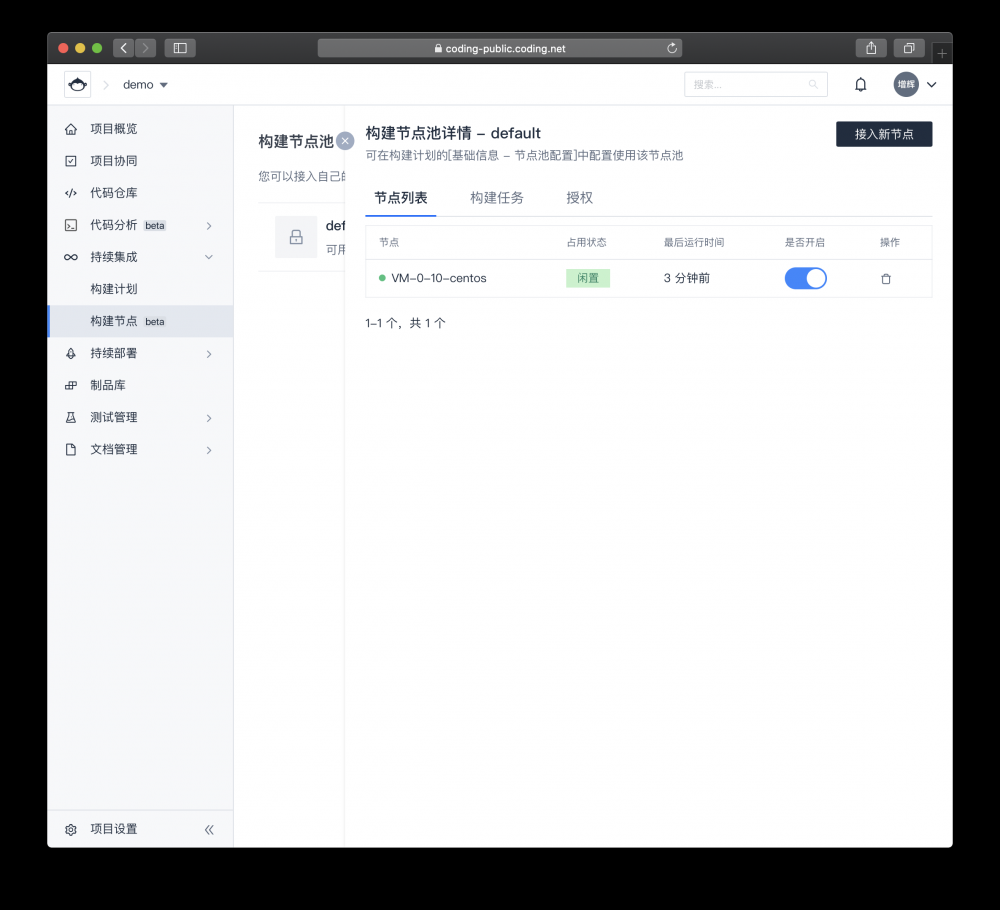Screen dimensions: 1000x910
Task: Open 项目设置 at the sidebar bottom
Action: click(x=103, y=828)
